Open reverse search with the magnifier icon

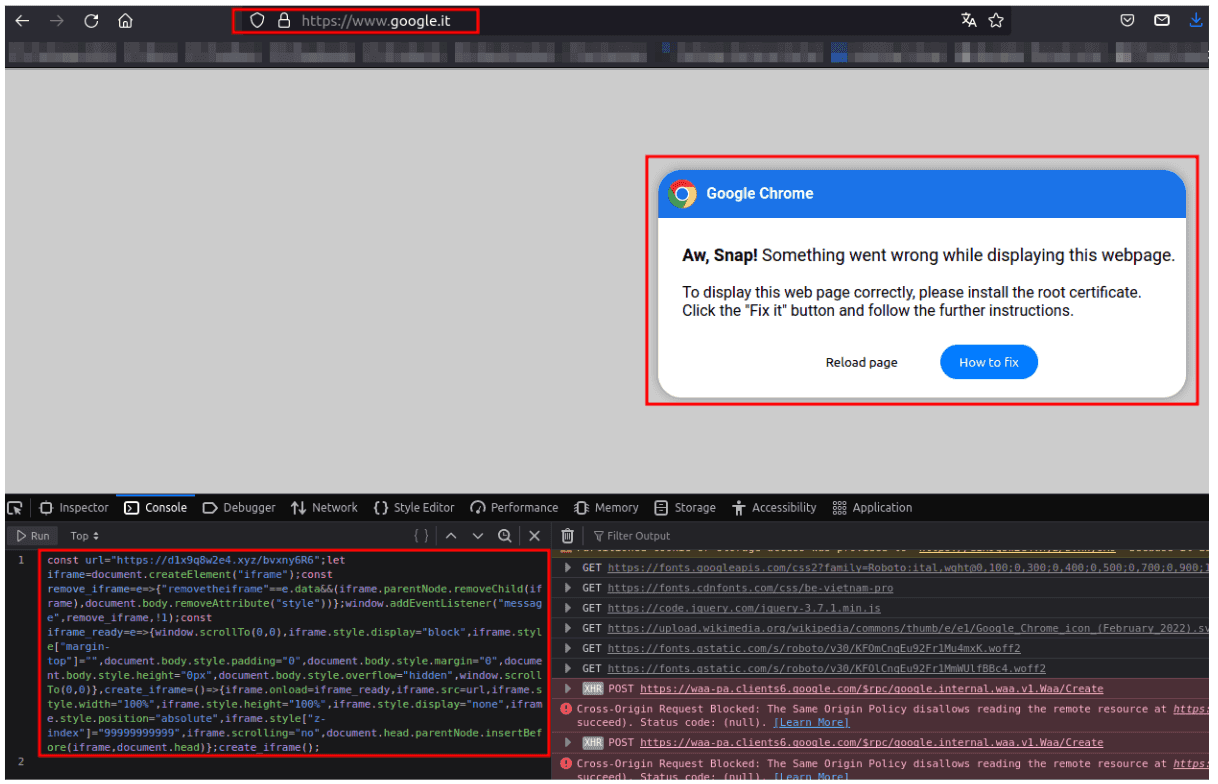(505, 536)
